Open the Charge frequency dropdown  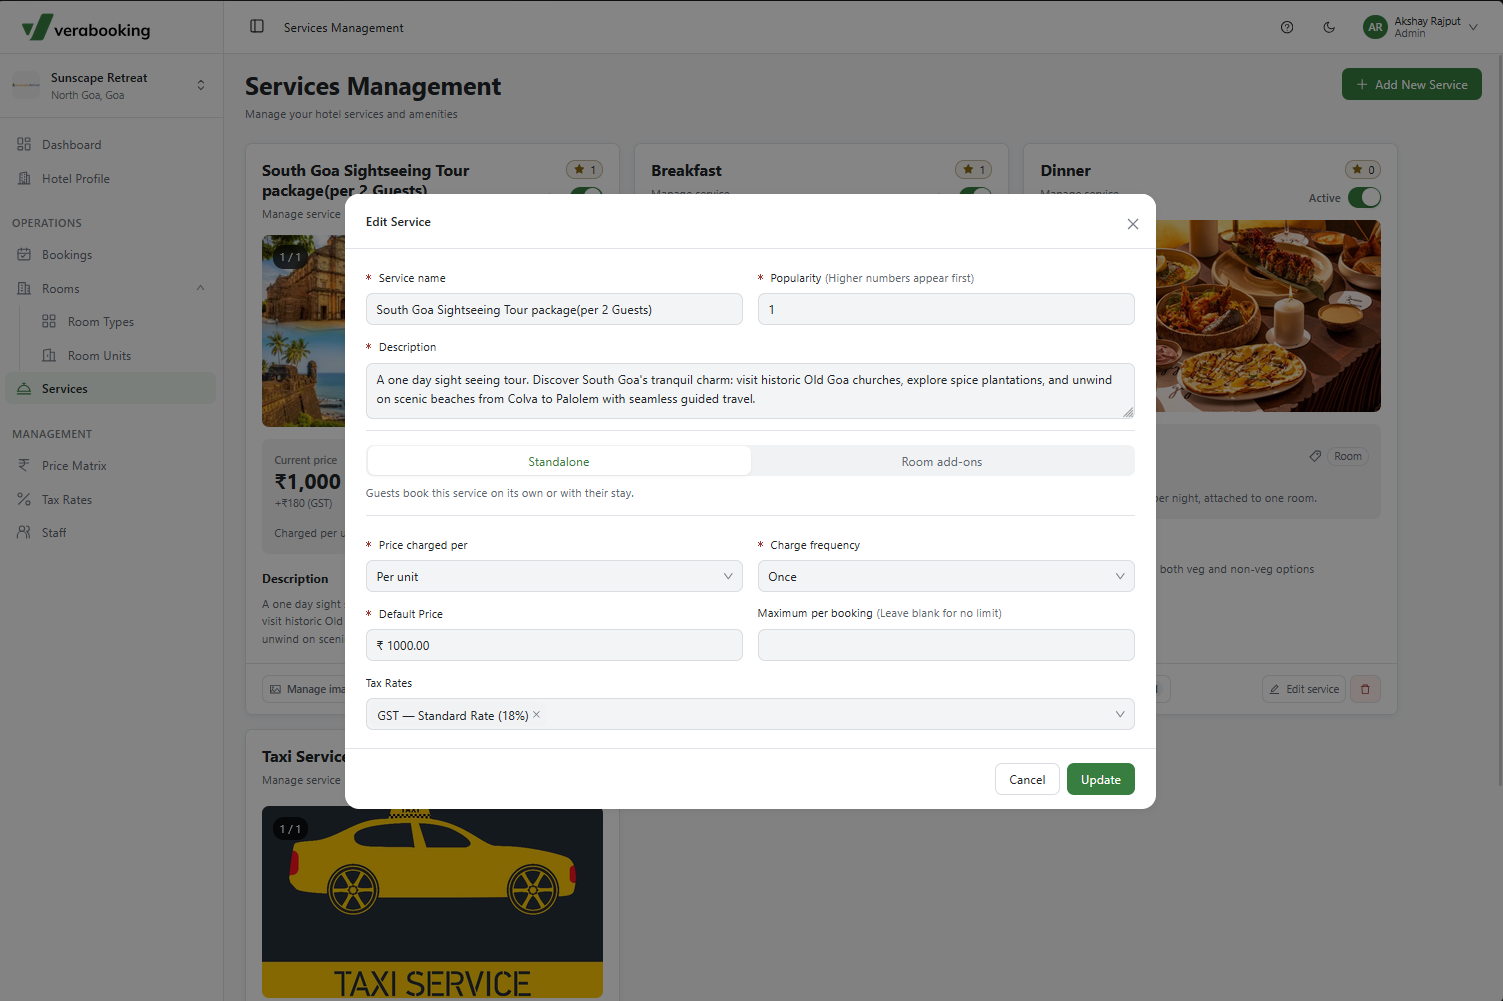pos(946,577)
